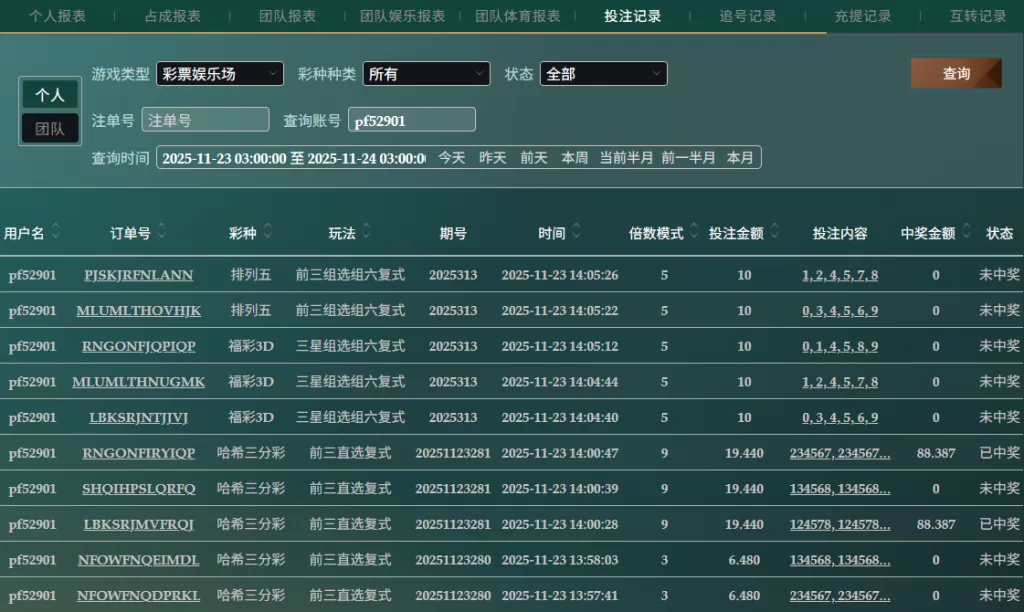Click the 注单号 input field
The height and width of the screenshot is (612, 1024).
205,120
